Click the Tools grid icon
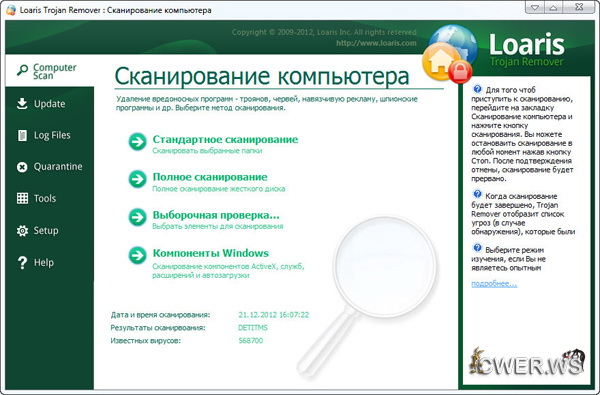Viewport: 600px width, 395px height. (22, 198)
